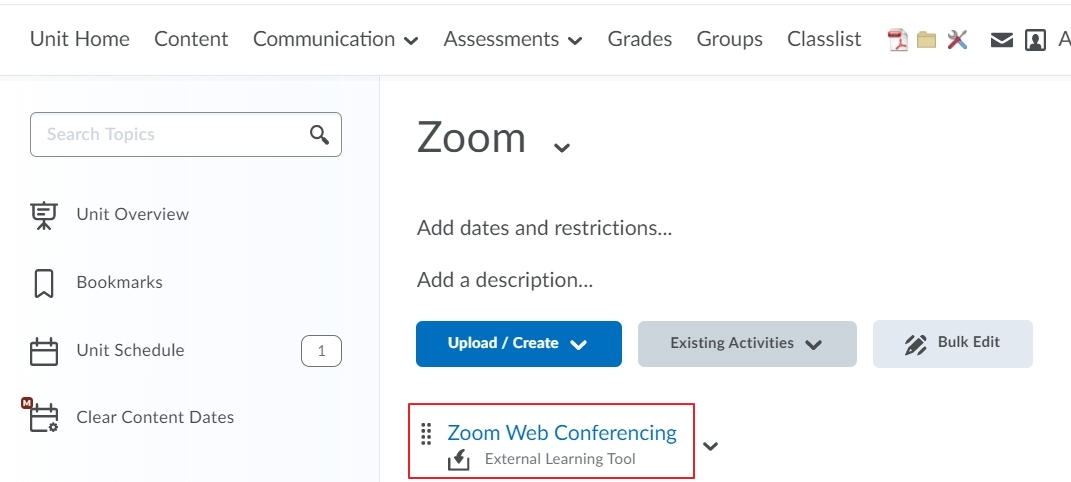The image size is (1071, 482).
Task: Open the yellow folder icon in navbar
Action: (926, 40)
